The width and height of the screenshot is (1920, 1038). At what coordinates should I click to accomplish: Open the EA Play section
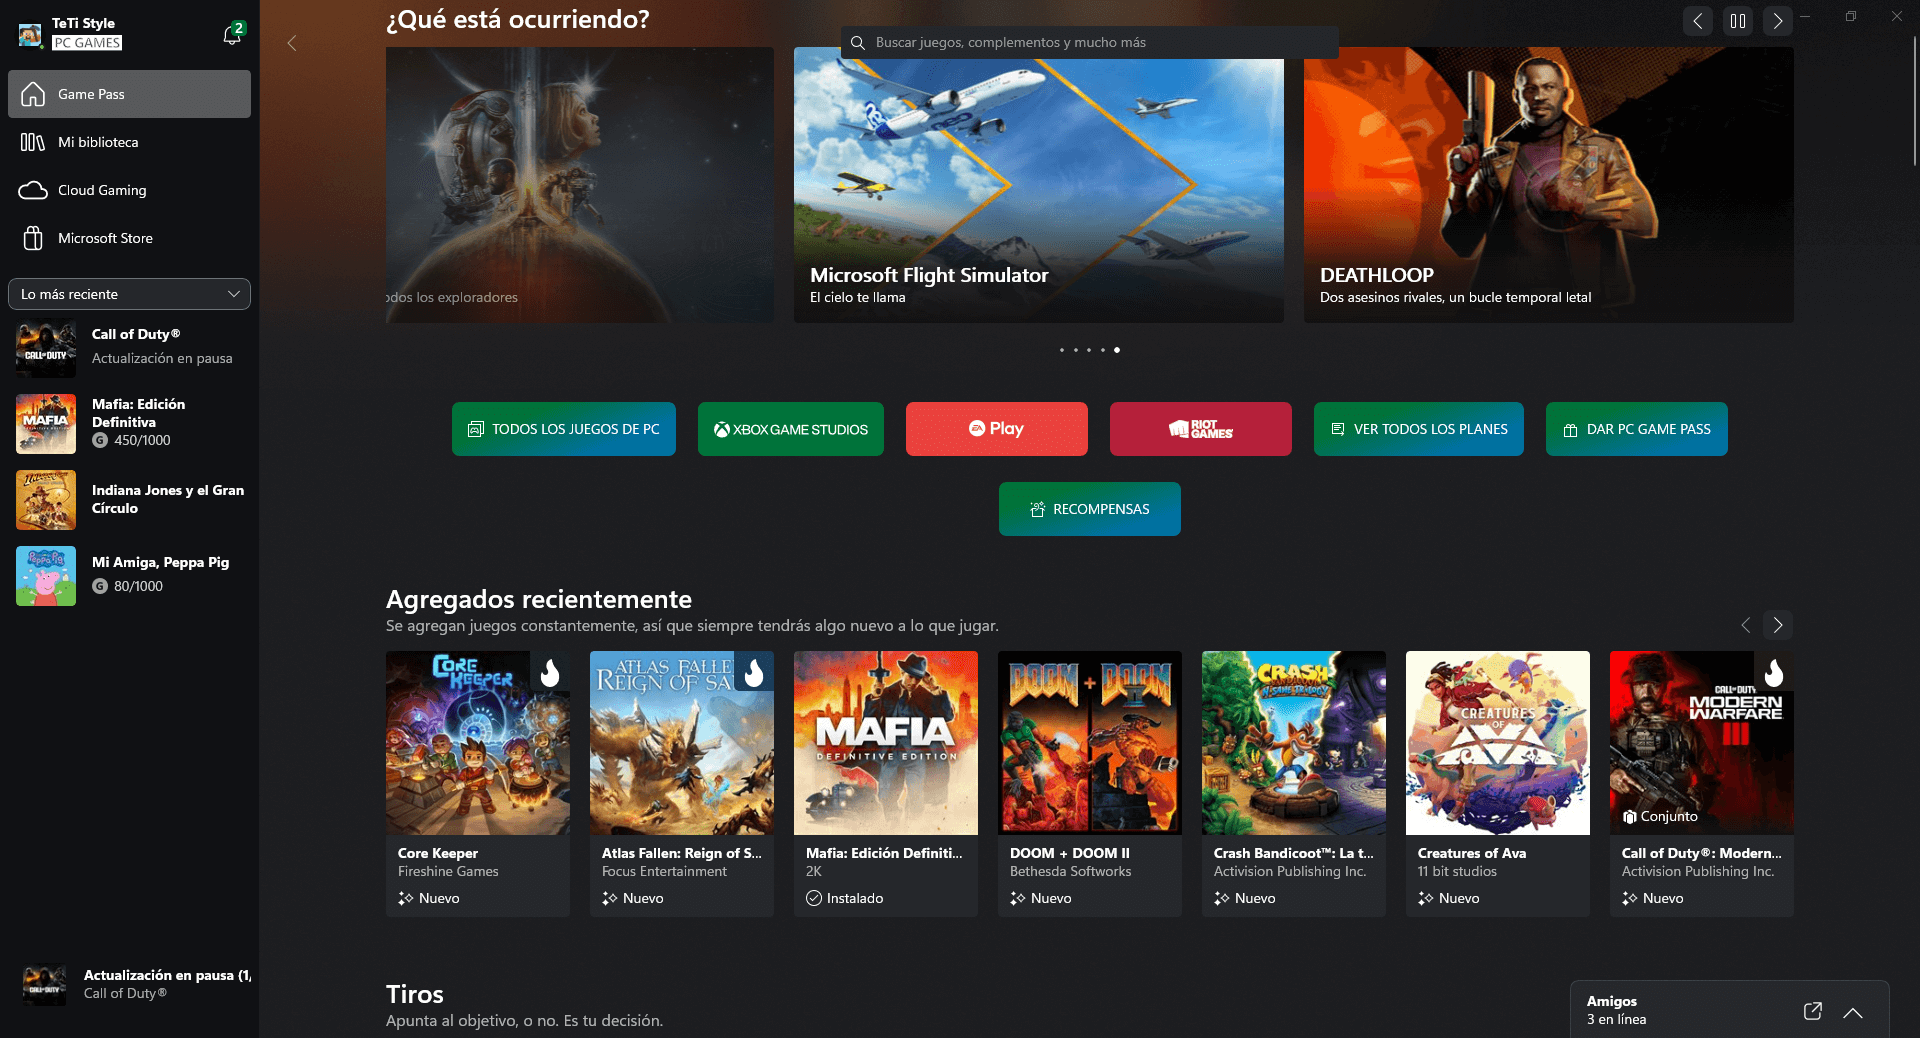[996, 429]
